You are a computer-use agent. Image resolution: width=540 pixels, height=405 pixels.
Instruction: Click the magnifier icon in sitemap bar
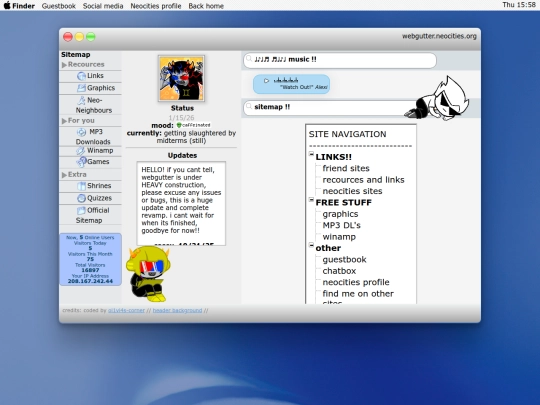click(249, 106)
